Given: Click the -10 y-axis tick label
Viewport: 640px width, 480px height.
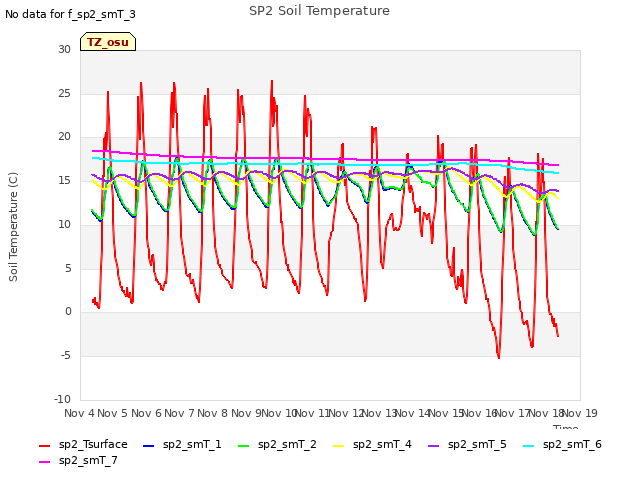Looking at the screenshot, I should [62, 399].
